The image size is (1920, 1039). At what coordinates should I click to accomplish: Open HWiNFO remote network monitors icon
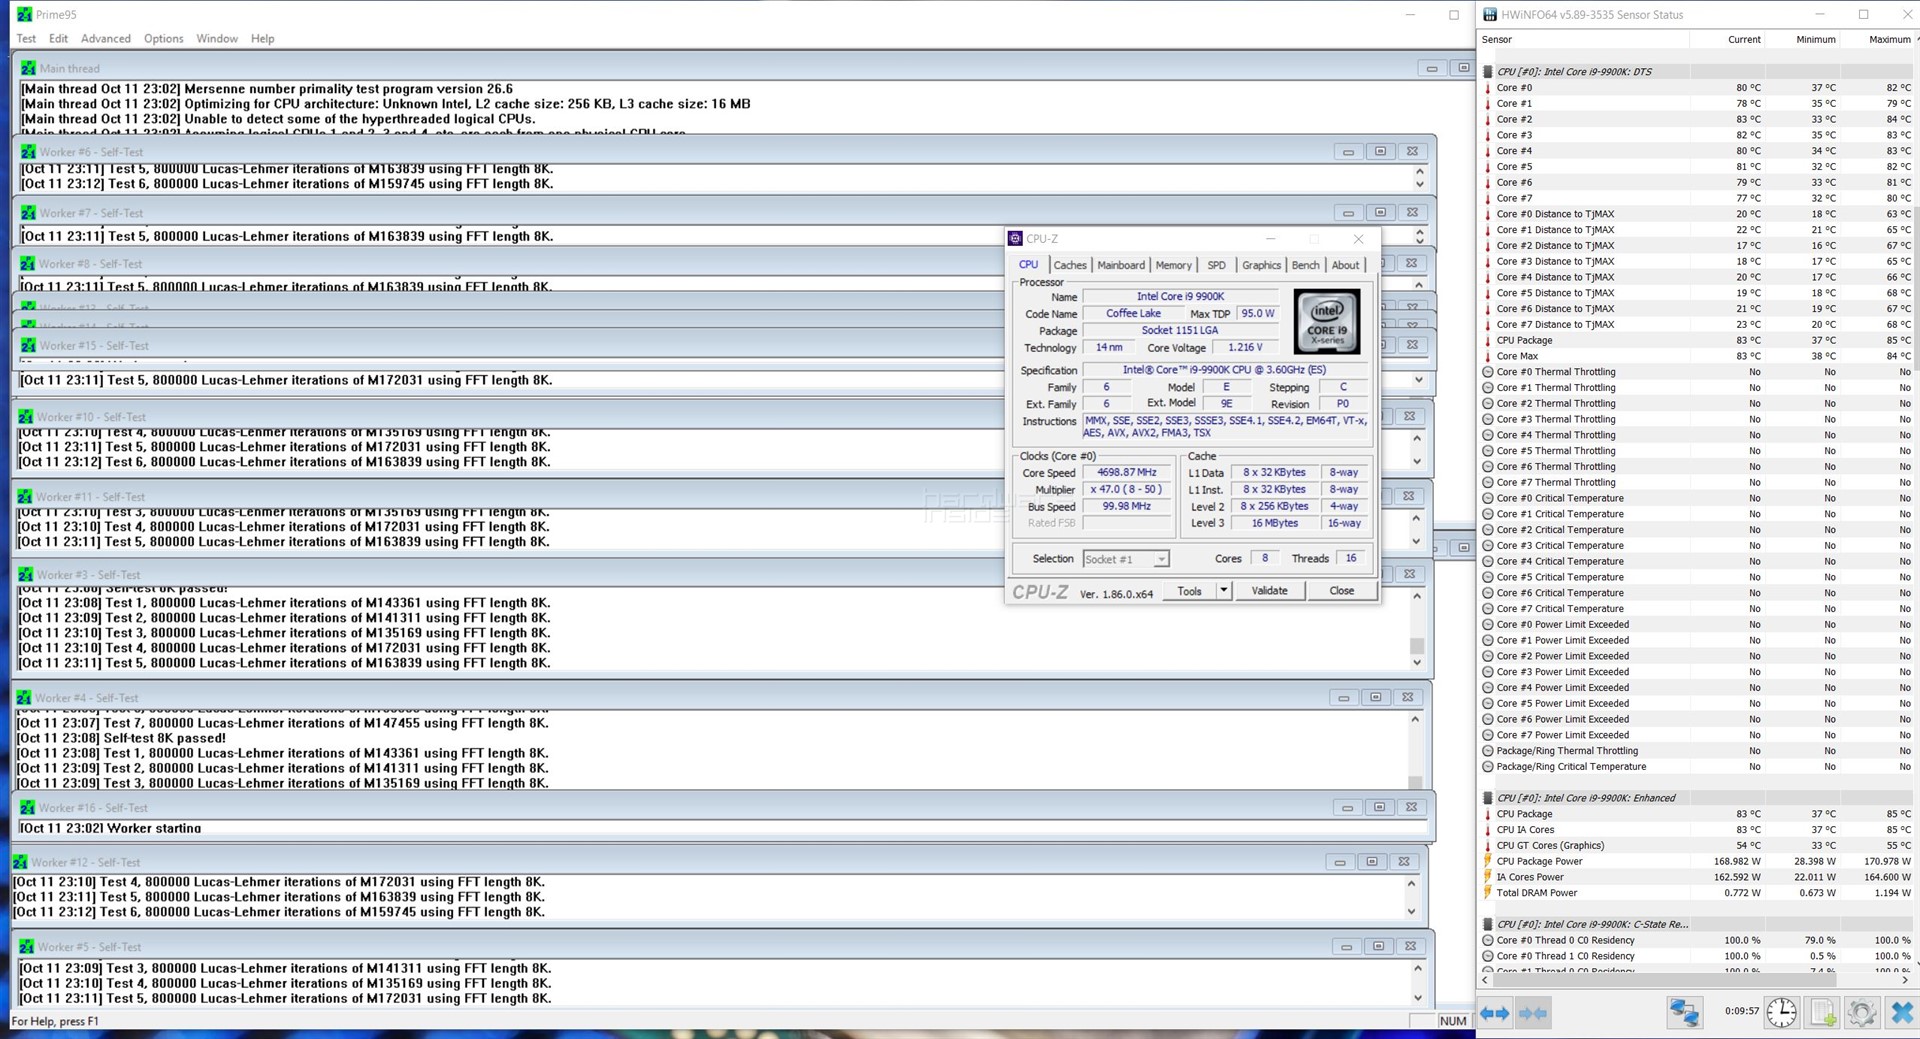(1684, 1012)
